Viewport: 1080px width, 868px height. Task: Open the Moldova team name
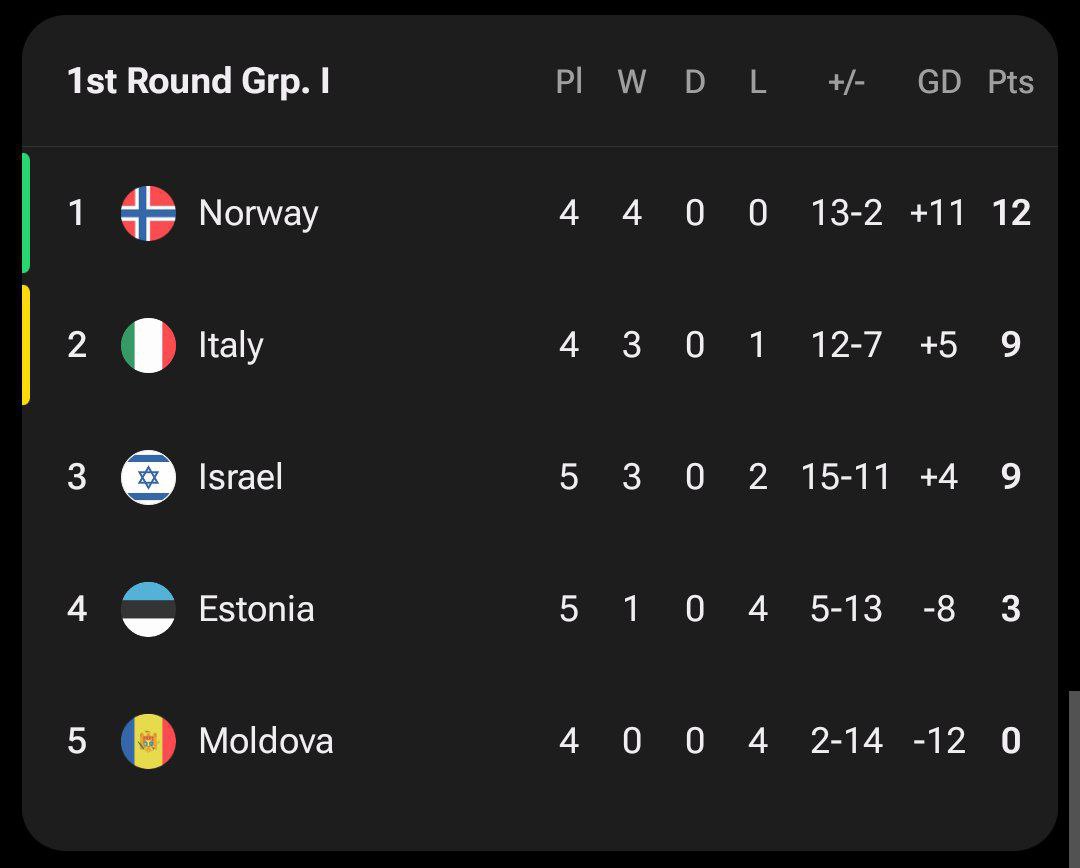[266, 741]
